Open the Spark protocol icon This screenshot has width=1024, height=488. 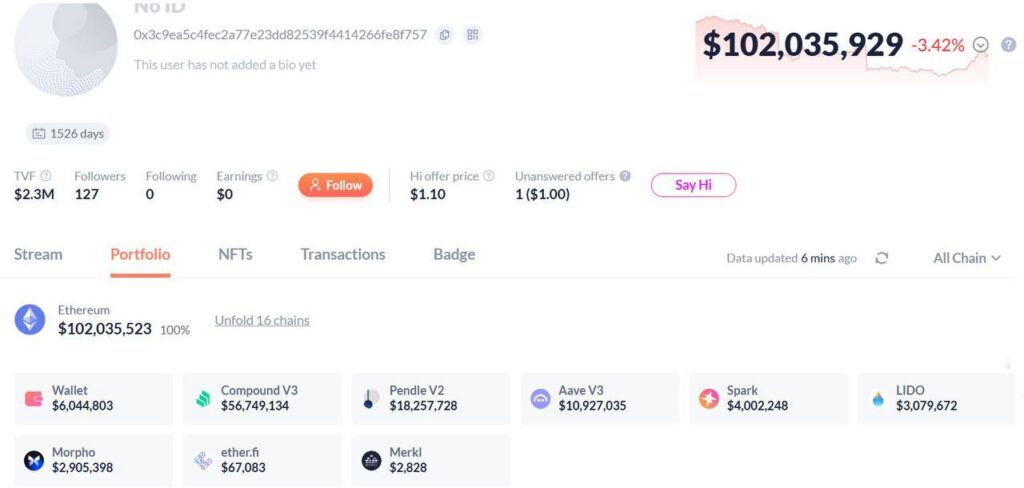point(709,399)
